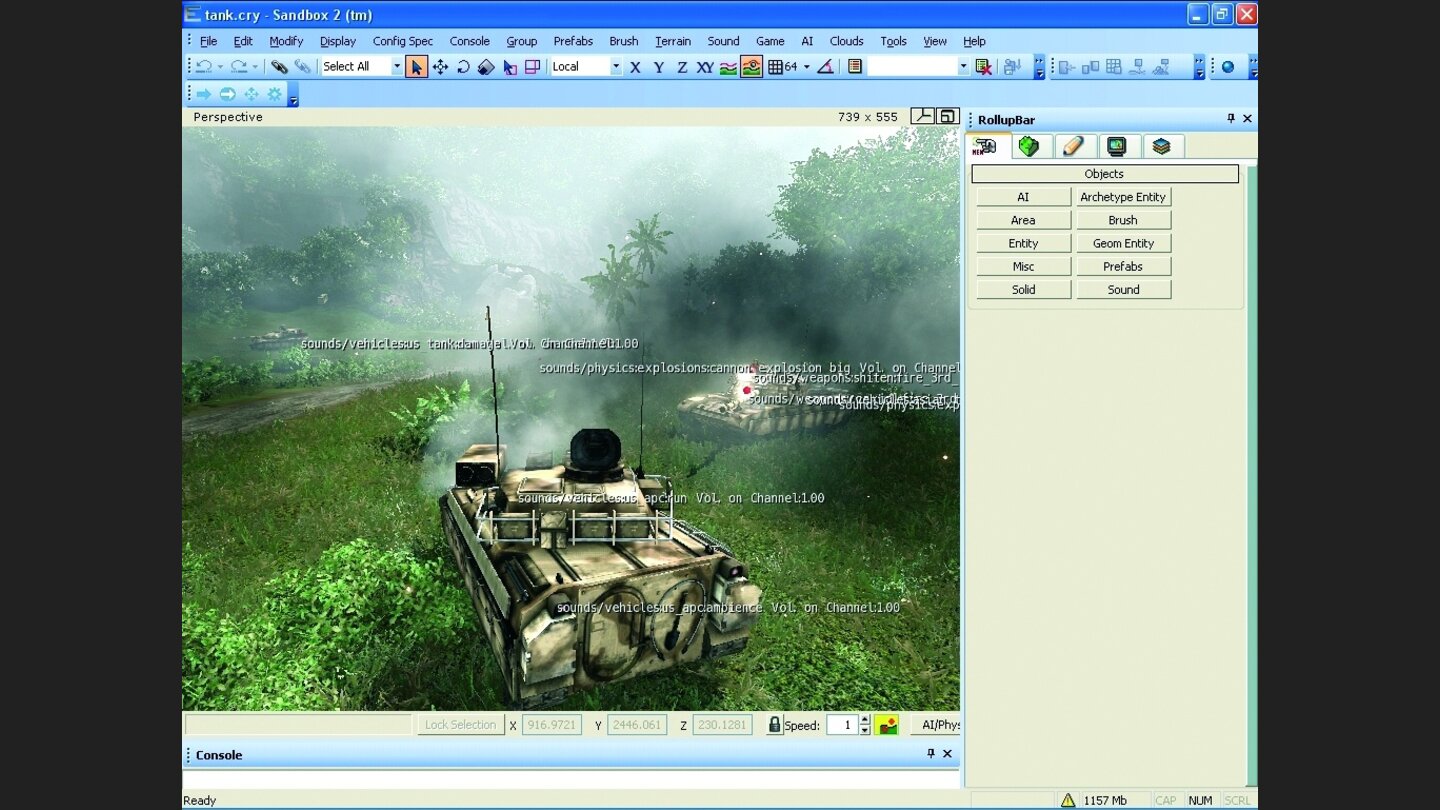Lock to X axis
The image size is (1440, 810).
635,67
